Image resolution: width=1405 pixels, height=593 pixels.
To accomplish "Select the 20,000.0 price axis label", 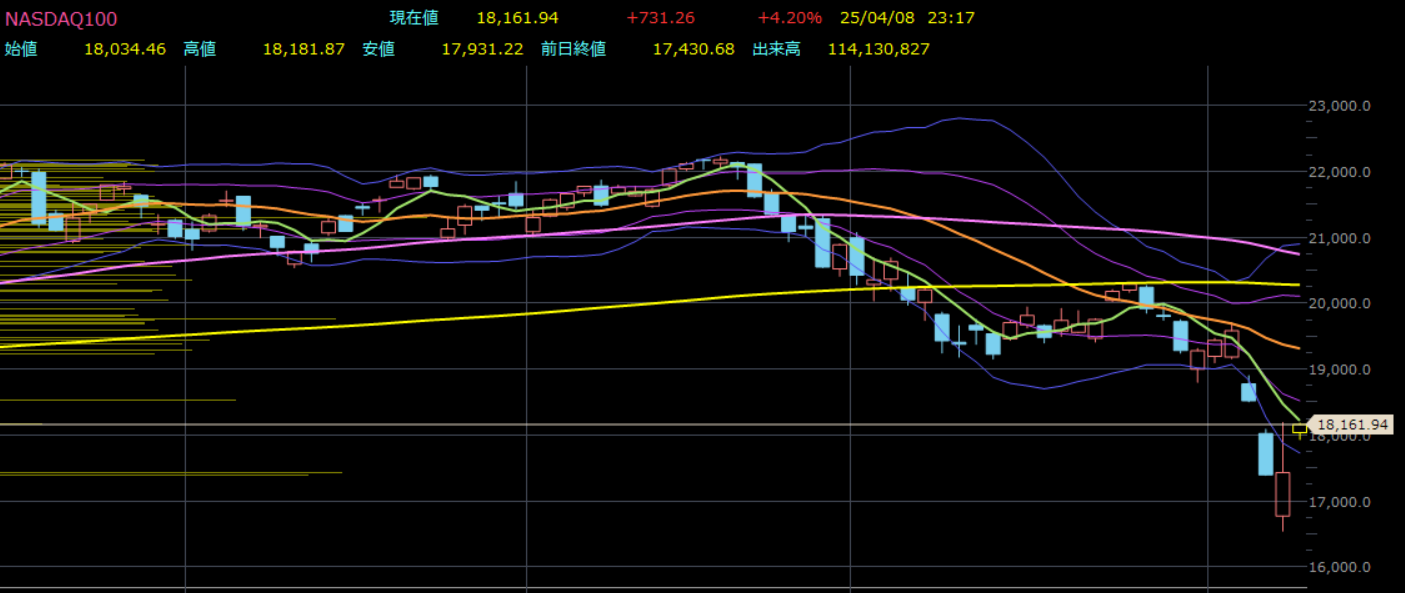I will click(x=1340, y=304).
